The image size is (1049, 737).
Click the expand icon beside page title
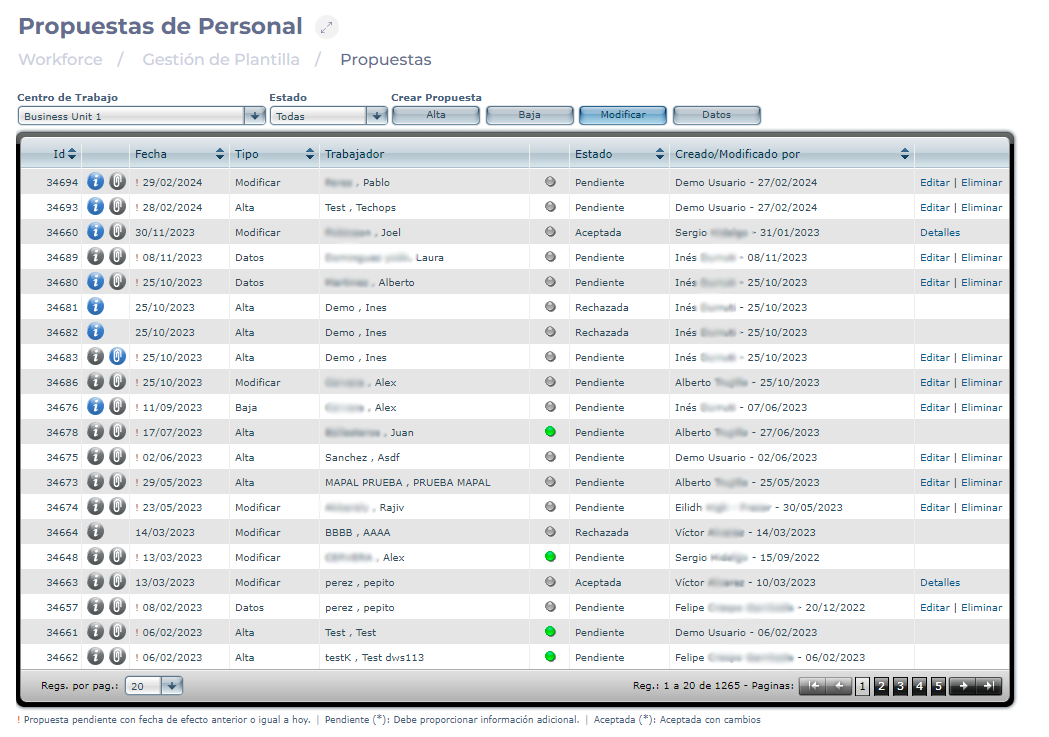click(327, 28)
